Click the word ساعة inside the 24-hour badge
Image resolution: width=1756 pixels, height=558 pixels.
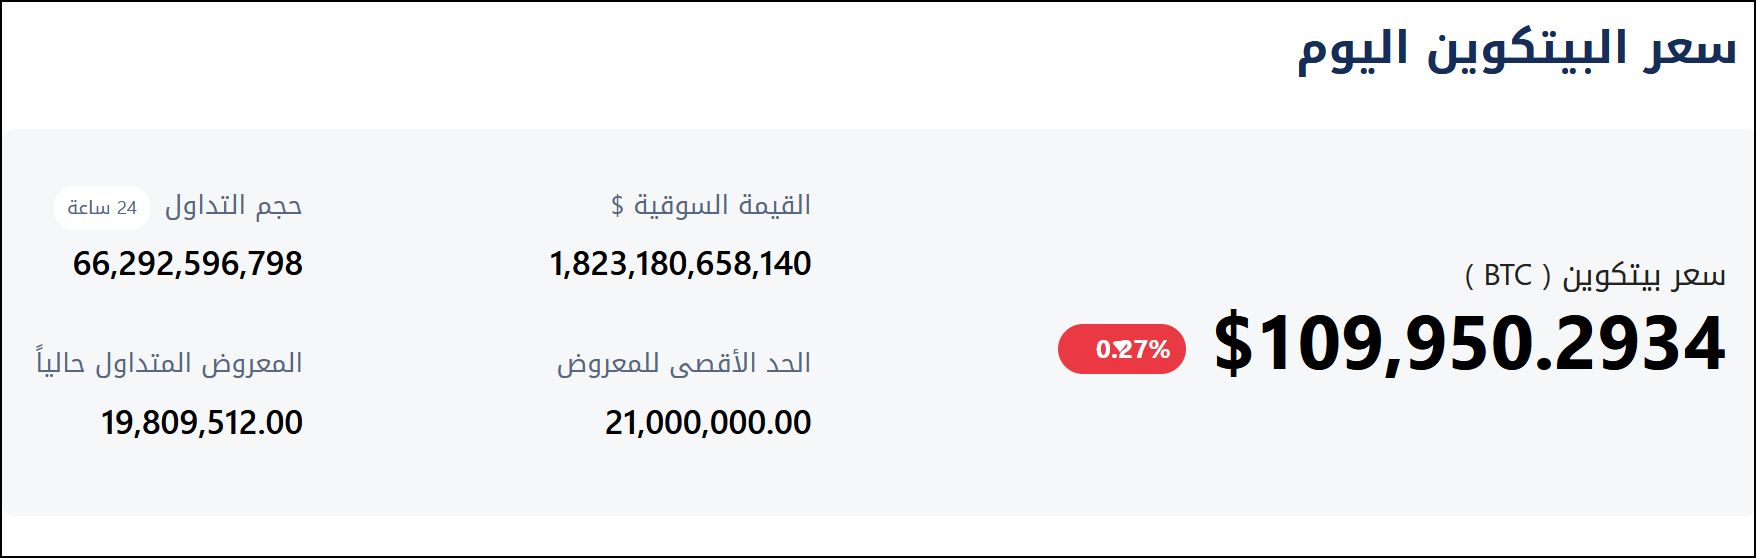(88, 208)
